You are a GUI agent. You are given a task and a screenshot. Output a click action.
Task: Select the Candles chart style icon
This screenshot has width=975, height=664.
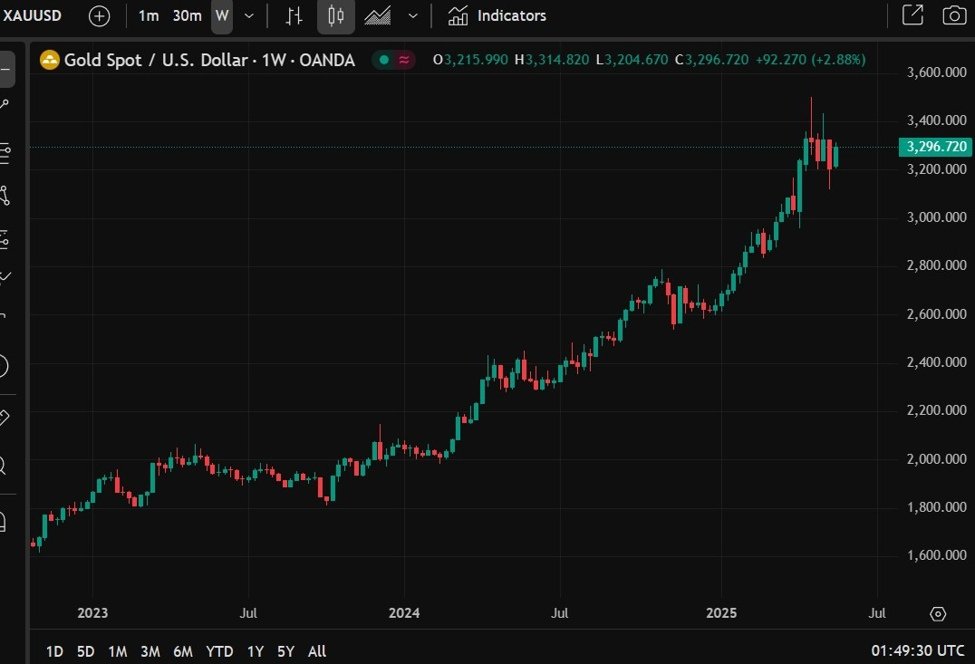tap(336, 16)
